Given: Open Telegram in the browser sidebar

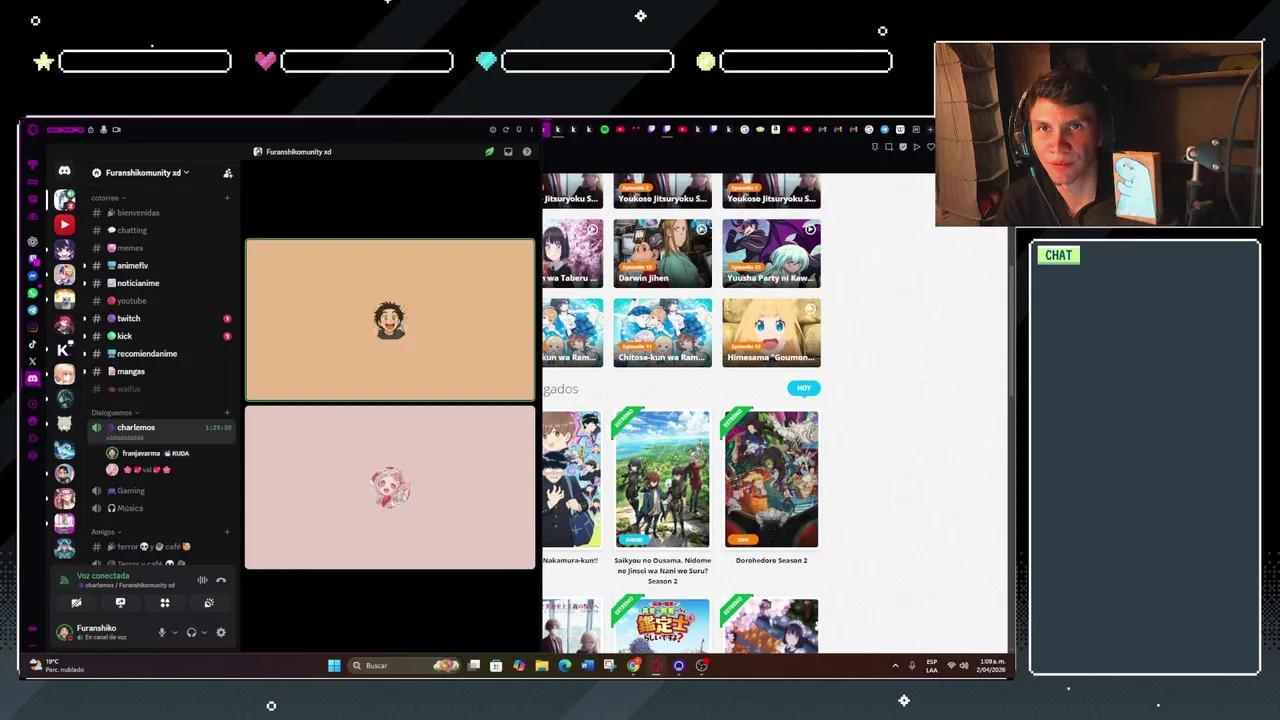Looking at the screenshot, I should [x=33, y=310].
